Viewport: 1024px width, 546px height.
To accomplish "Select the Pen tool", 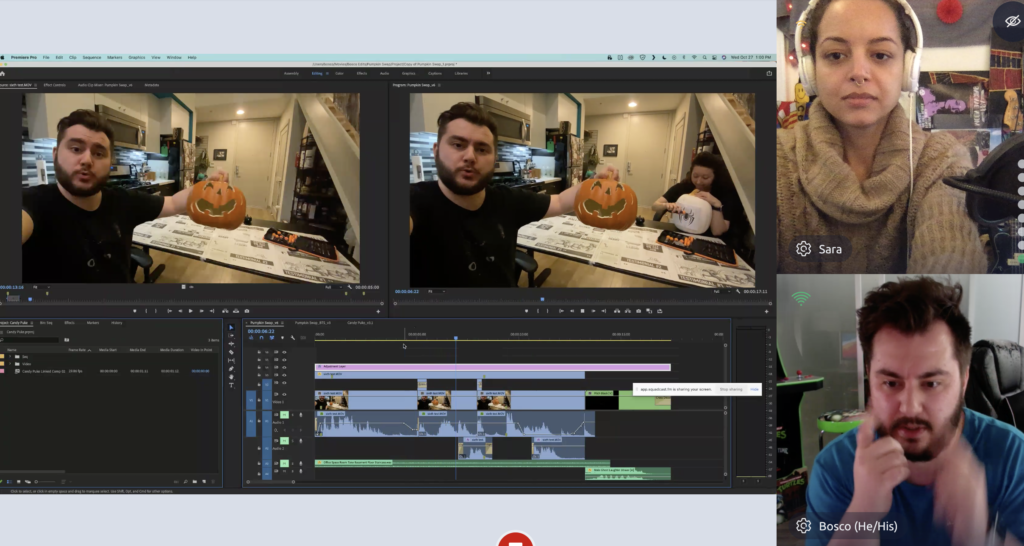I will pyautogui.click(x=231, y=369).
